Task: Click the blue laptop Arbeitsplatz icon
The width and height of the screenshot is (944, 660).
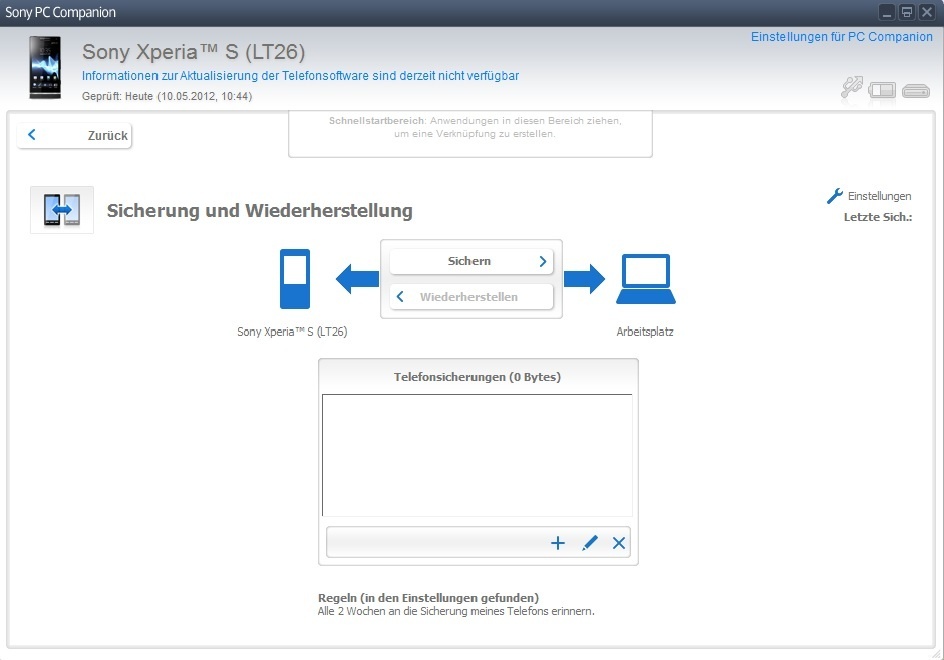Action: [645, 279]
